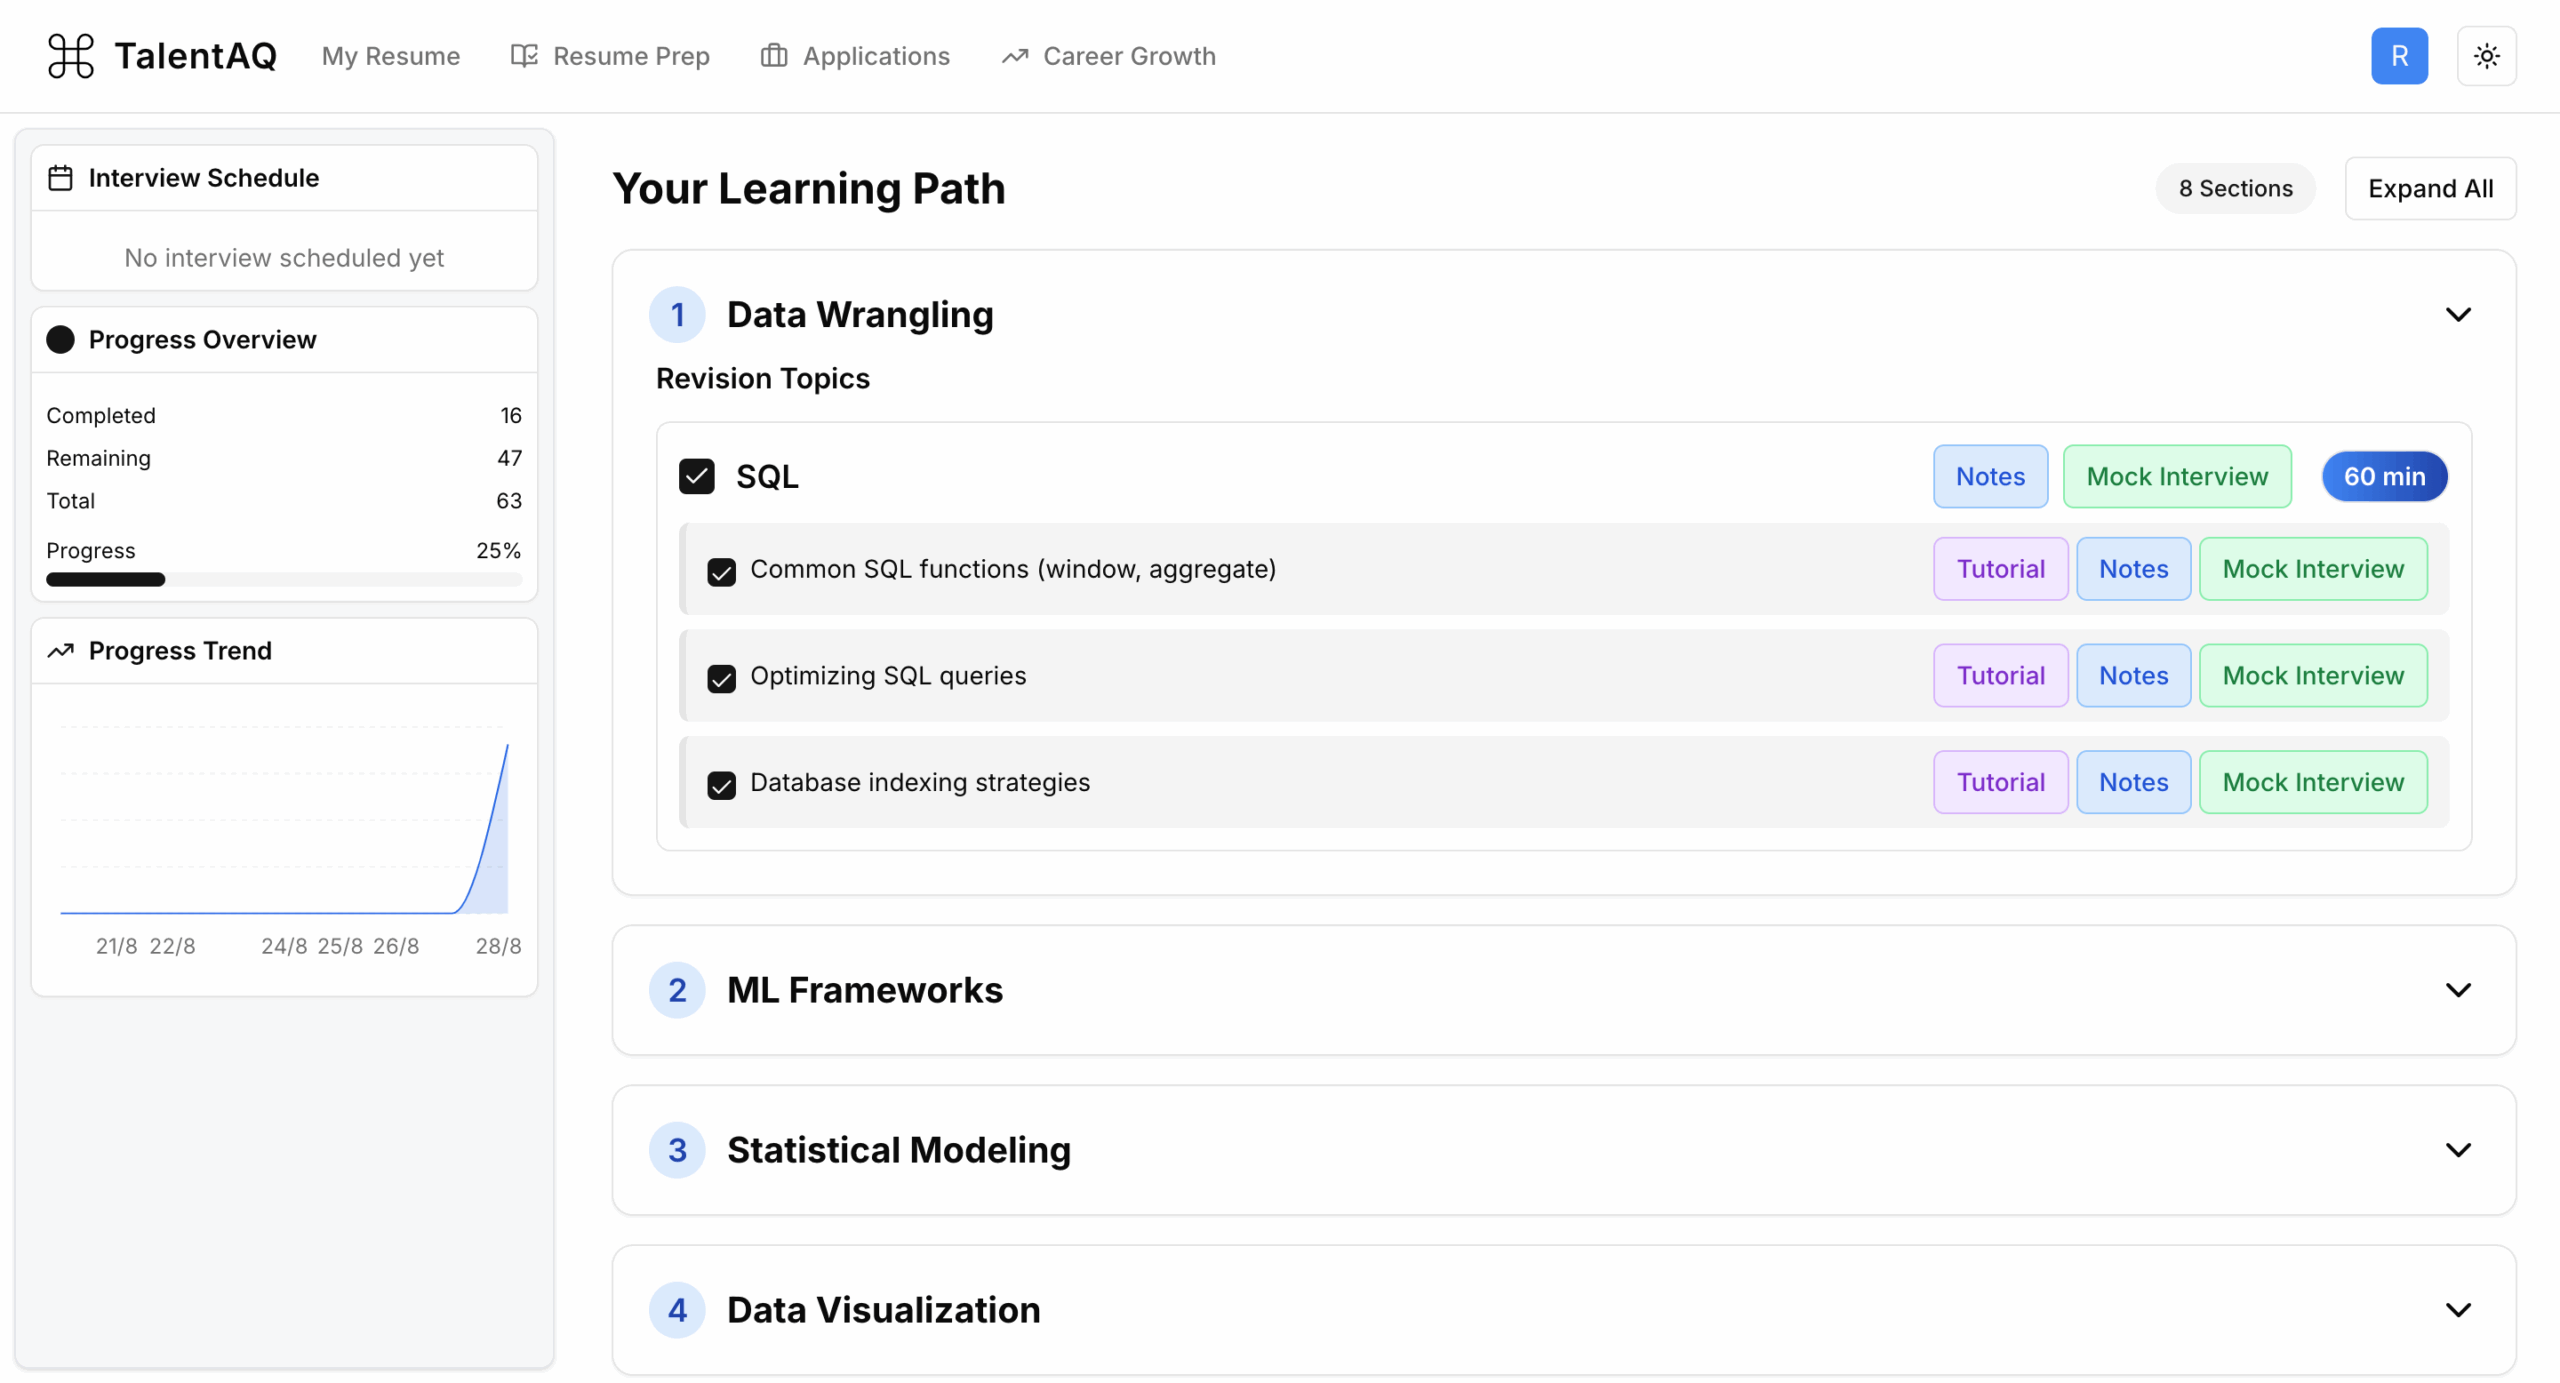Image resolution: width=2560 pixels, height=1383 pixels.
Task: Click the Expand All button
Action: [2430, 188]
